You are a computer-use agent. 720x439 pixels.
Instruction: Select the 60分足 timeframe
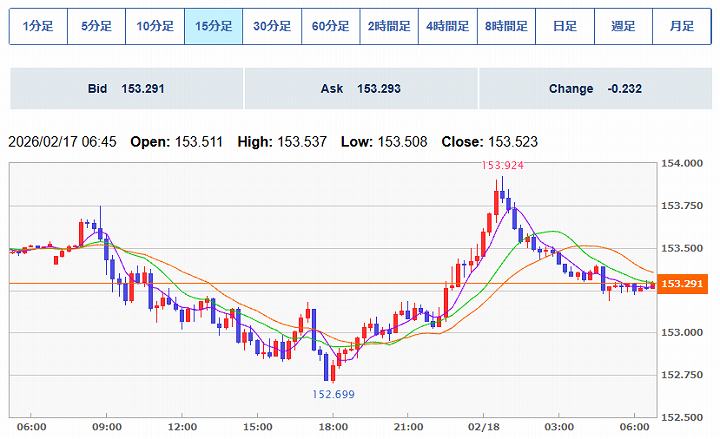pos(330,27)
